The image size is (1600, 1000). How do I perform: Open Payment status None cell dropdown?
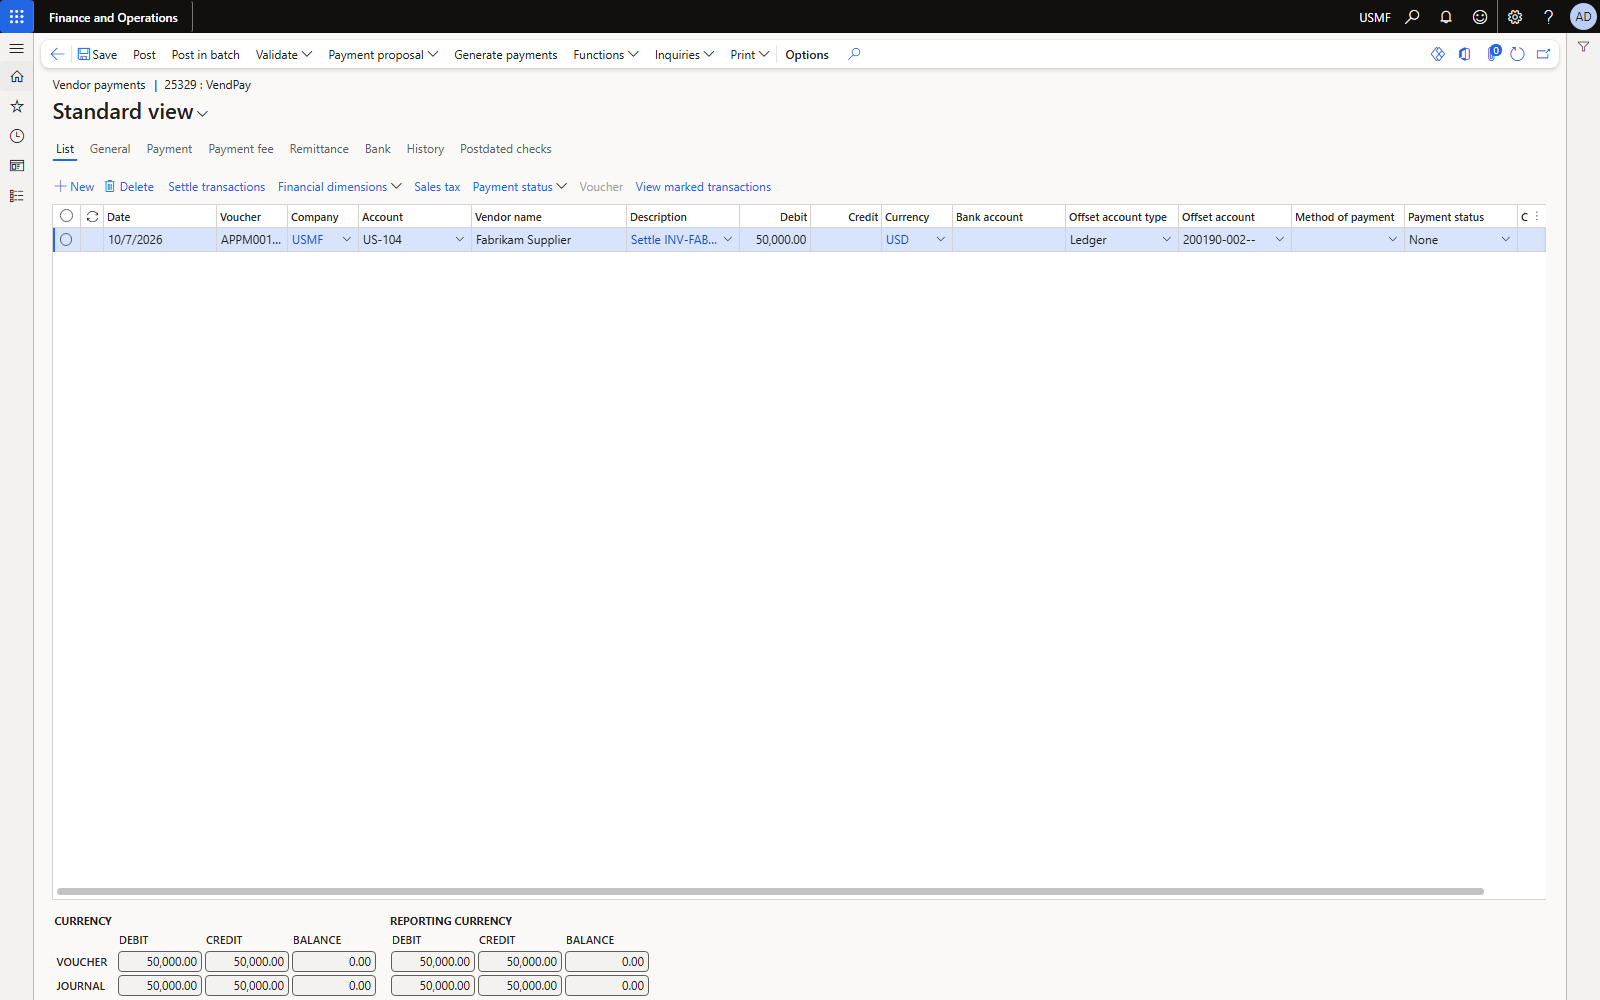point(1506,240)
